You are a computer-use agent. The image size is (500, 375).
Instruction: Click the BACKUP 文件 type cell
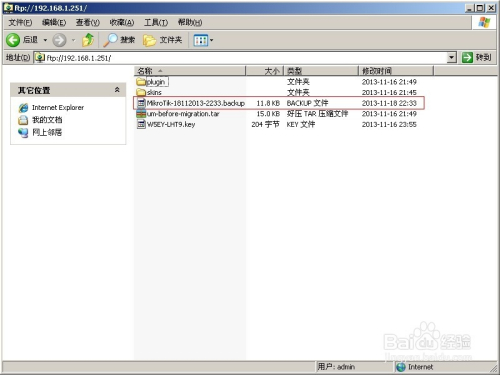(x=307, y=103)
